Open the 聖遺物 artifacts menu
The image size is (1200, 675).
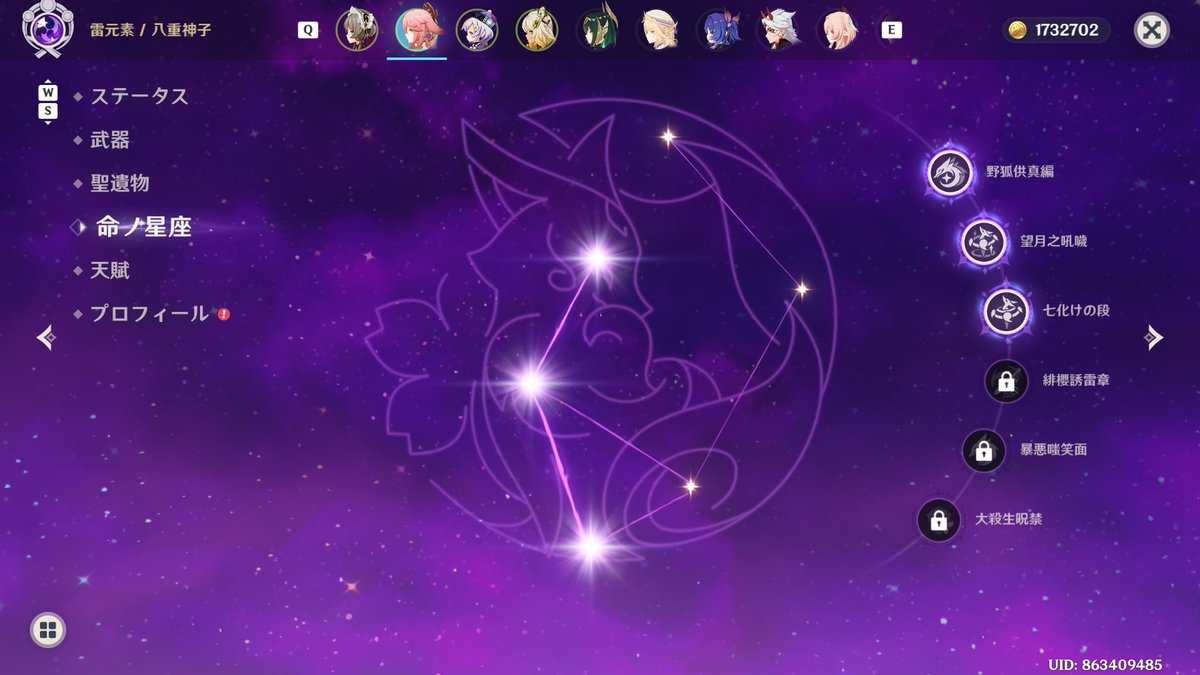120,183
